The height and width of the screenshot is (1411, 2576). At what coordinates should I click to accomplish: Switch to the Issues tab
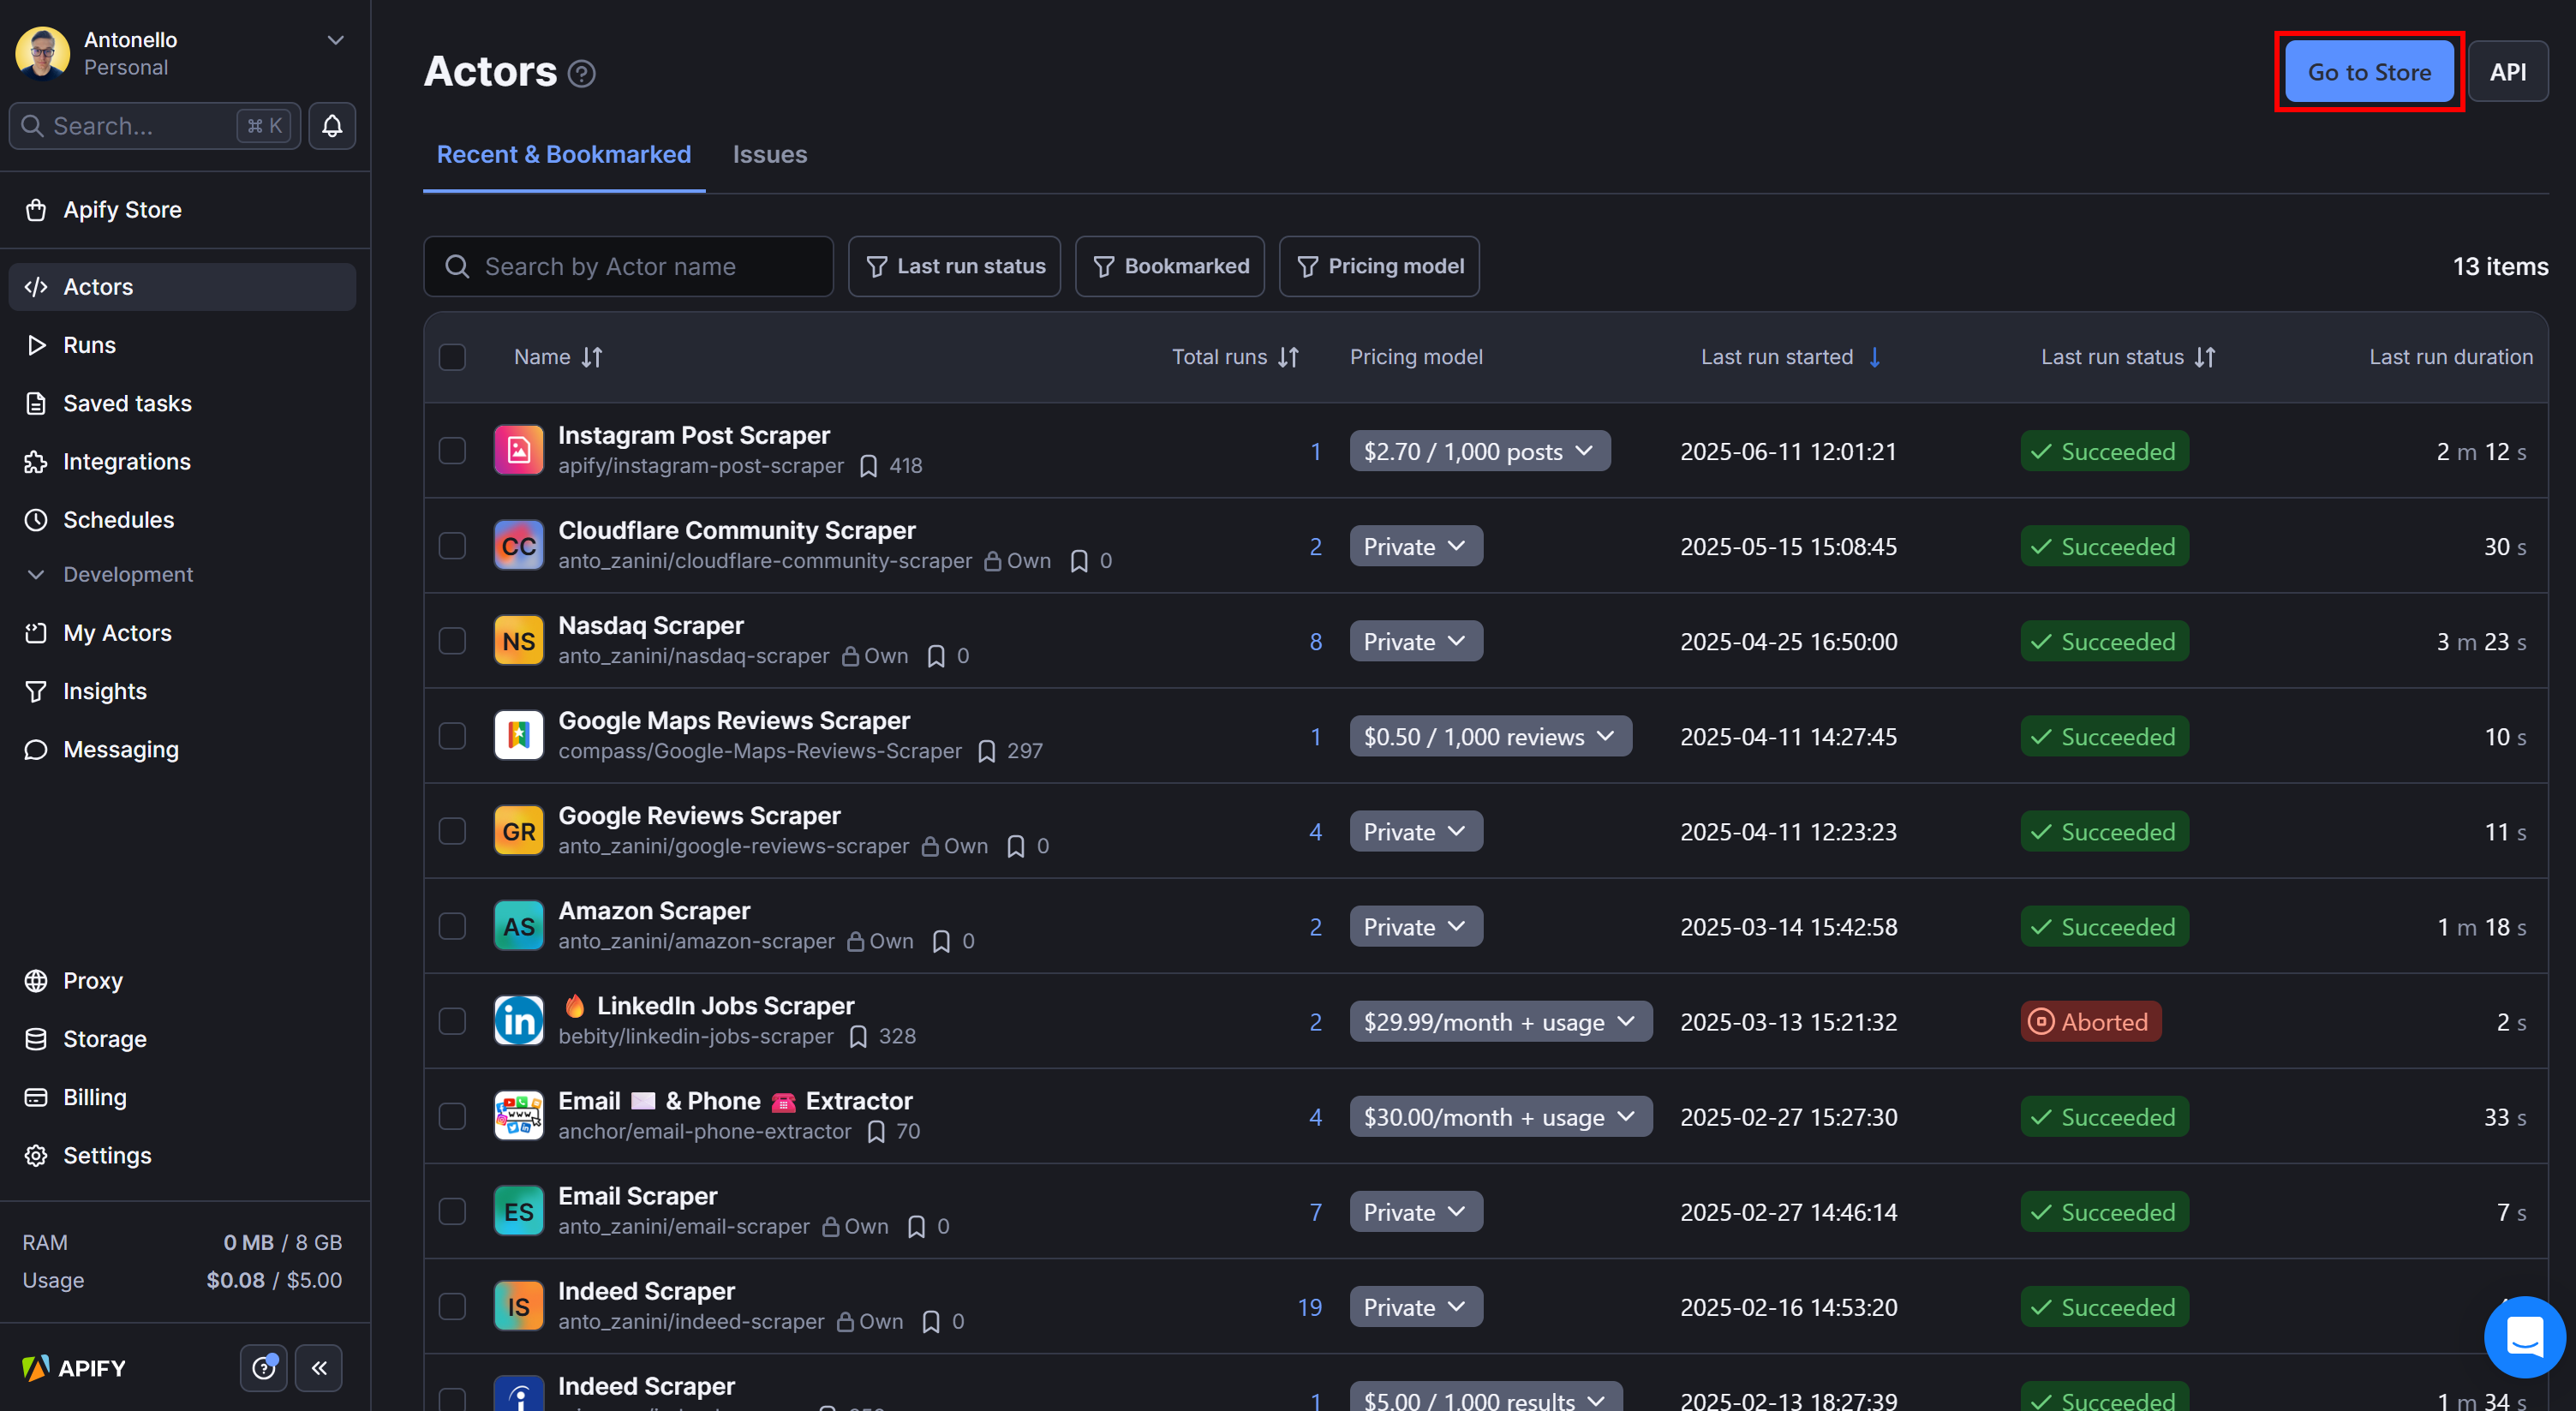769,154
